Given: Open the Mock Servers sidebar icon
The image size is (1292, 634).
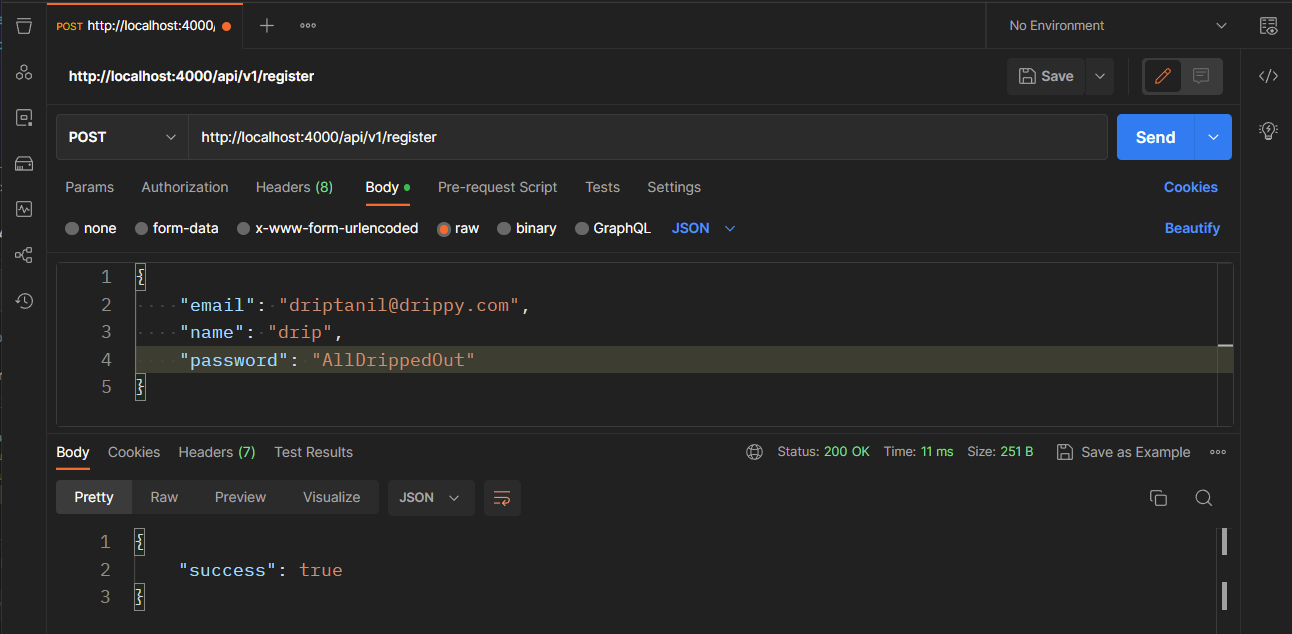Looking at the screenshot, I should 24,164.
